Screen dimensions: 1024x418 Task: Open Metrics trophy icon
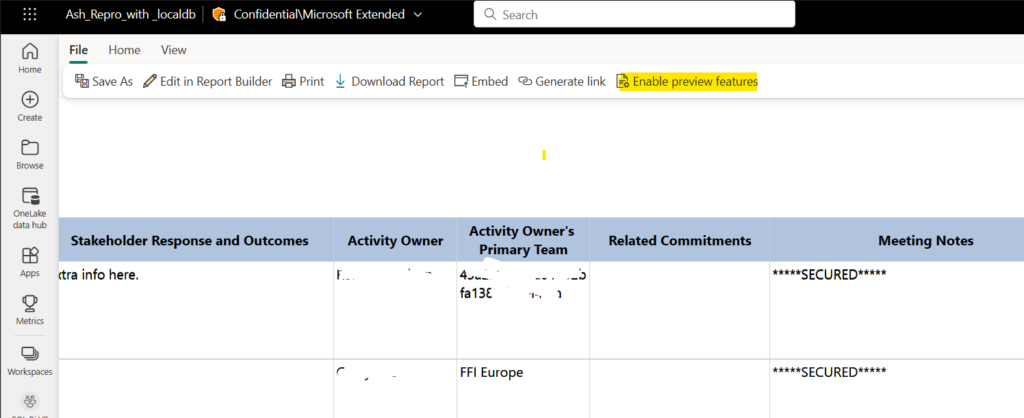[x=30, y=310]
